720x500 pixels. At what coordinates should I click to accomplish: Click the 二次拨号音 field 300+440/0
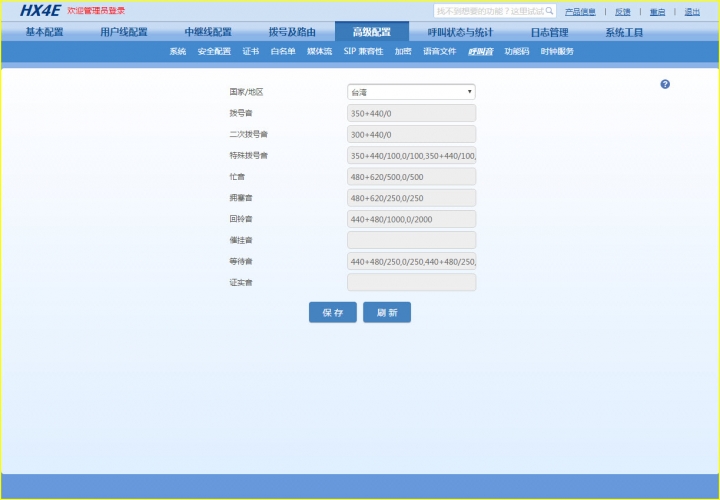pyautogui.click(x=411, y=134)
